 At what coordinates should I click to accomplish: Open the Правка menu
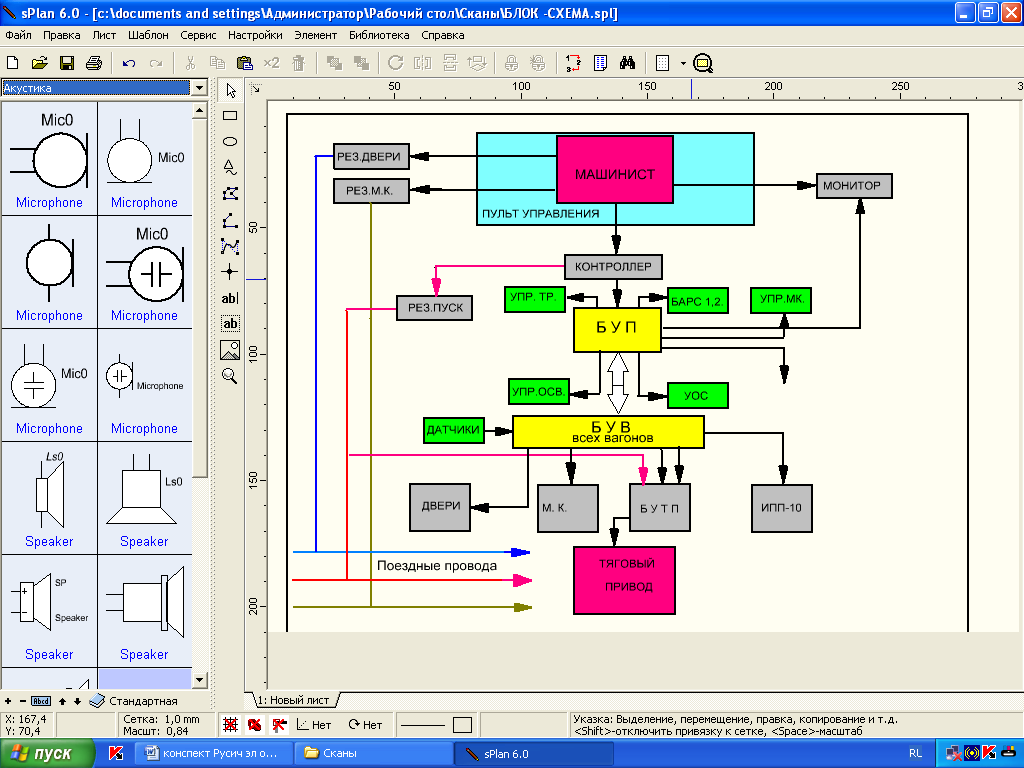(x=61, y=35)
